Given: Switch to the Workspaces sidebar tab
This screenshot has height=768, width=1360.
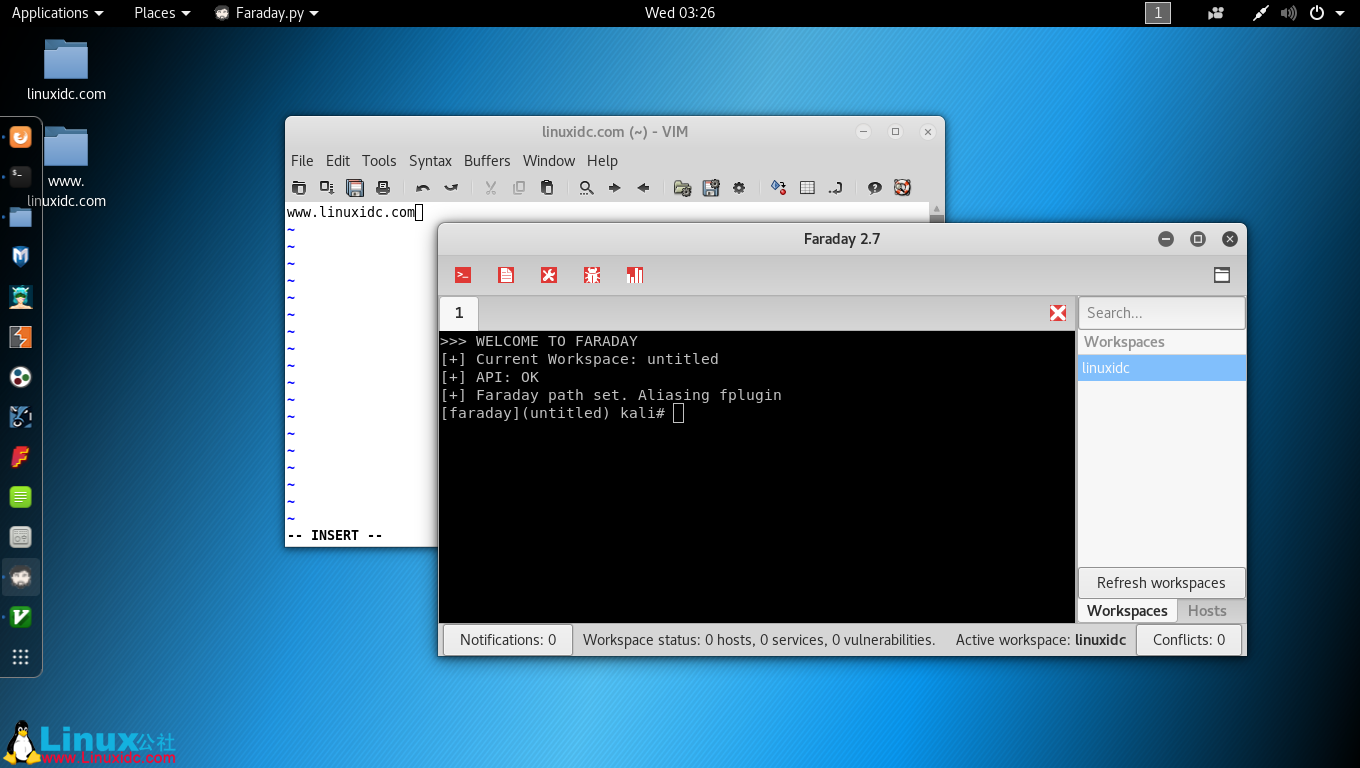Looking at the screenshot, I should [1127, 611].
